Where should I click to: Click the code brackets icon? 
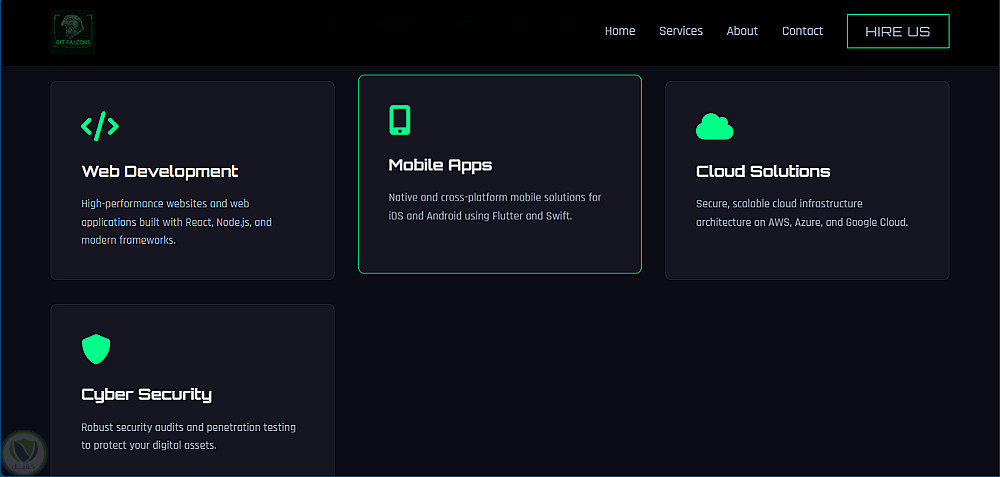[x=100, y=126]
